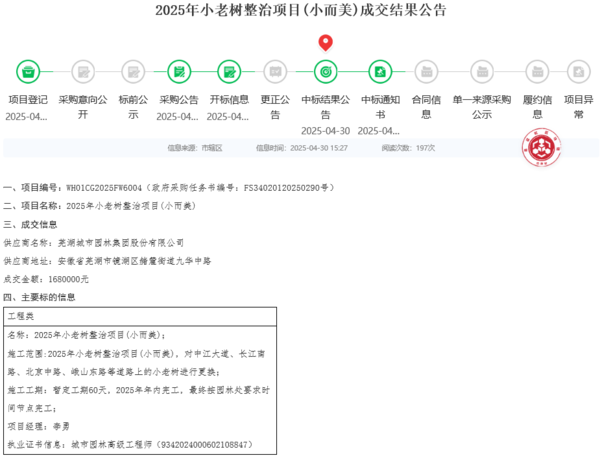Click the 合同信息 step icon
This screenshot has height=458, width=600.
click(427, 72)
